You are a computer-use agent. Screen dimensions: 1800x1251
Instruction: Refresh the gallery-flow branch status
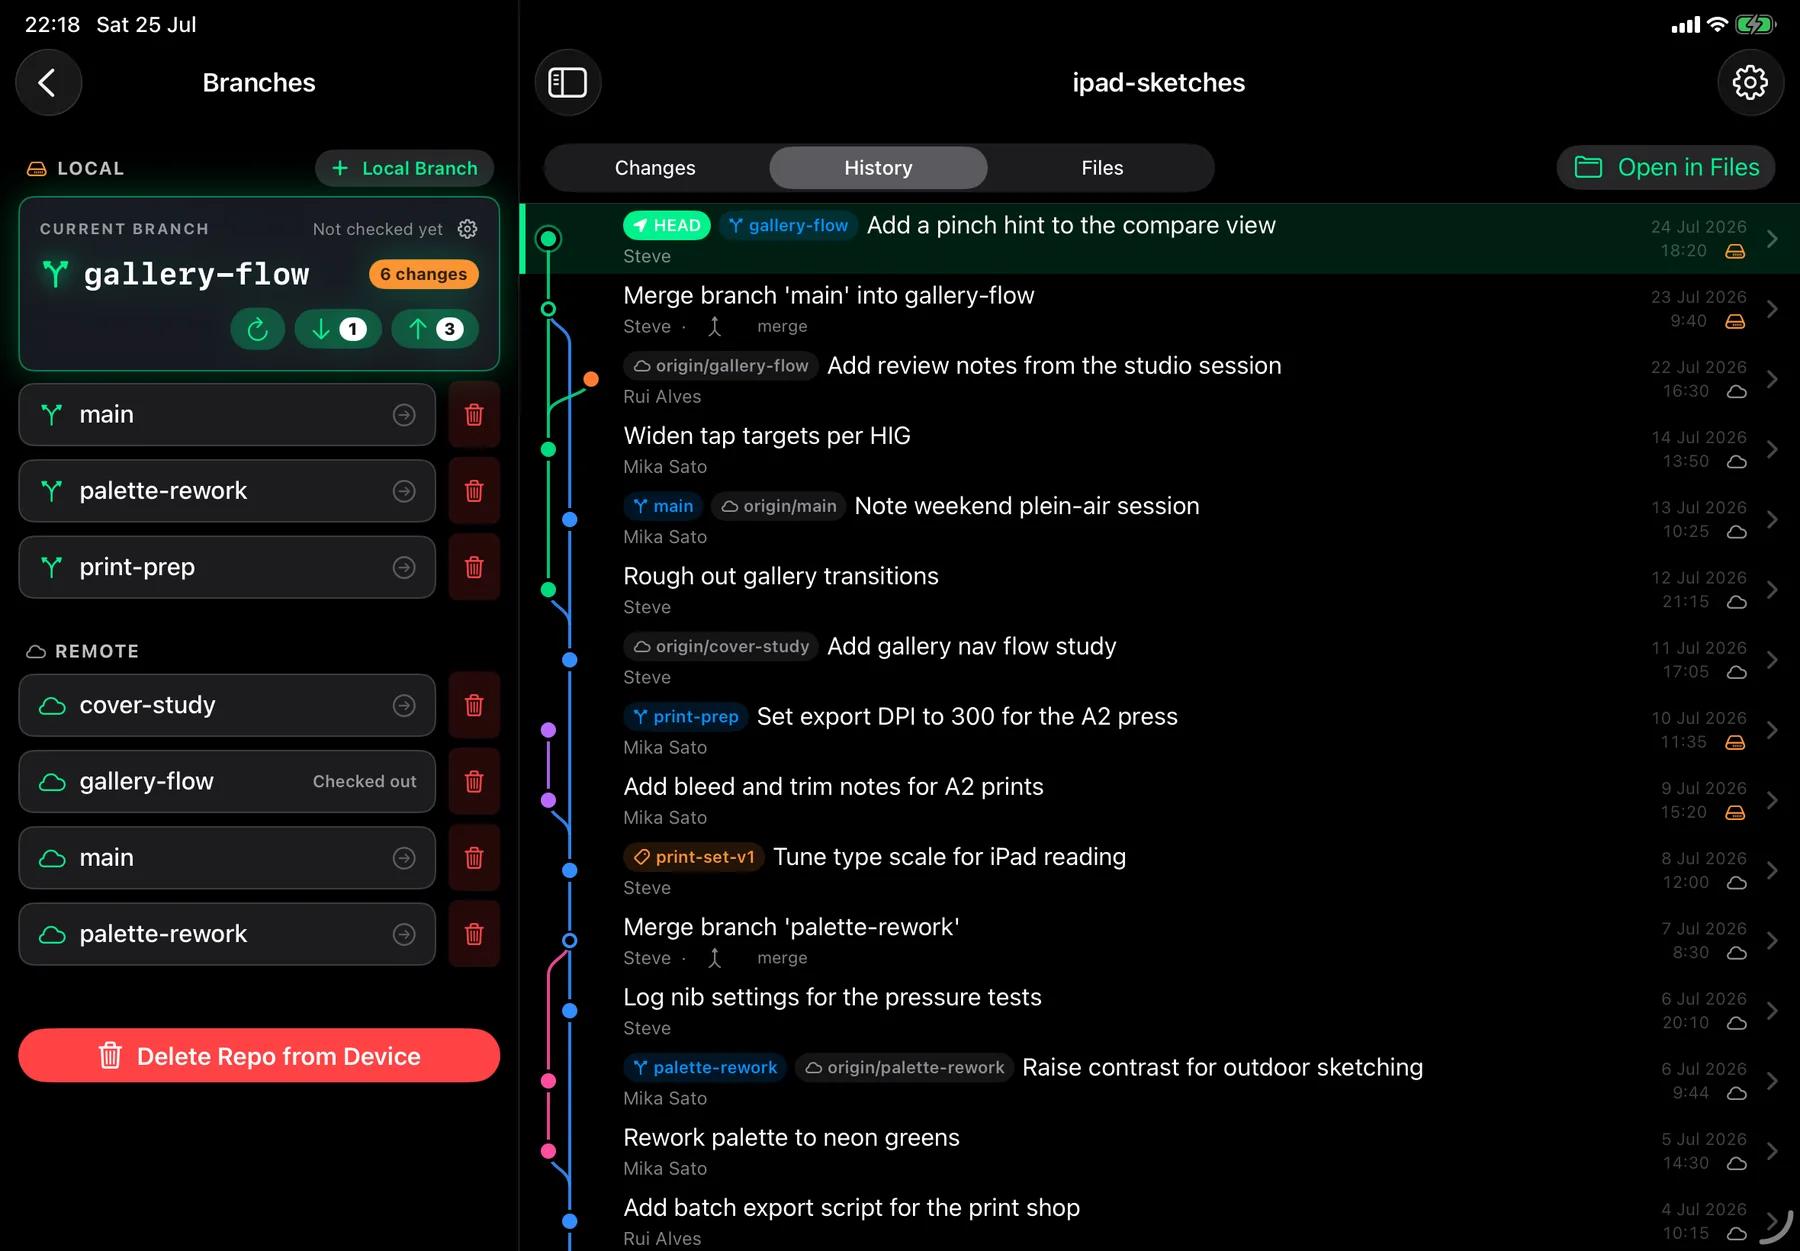(258, 329)
